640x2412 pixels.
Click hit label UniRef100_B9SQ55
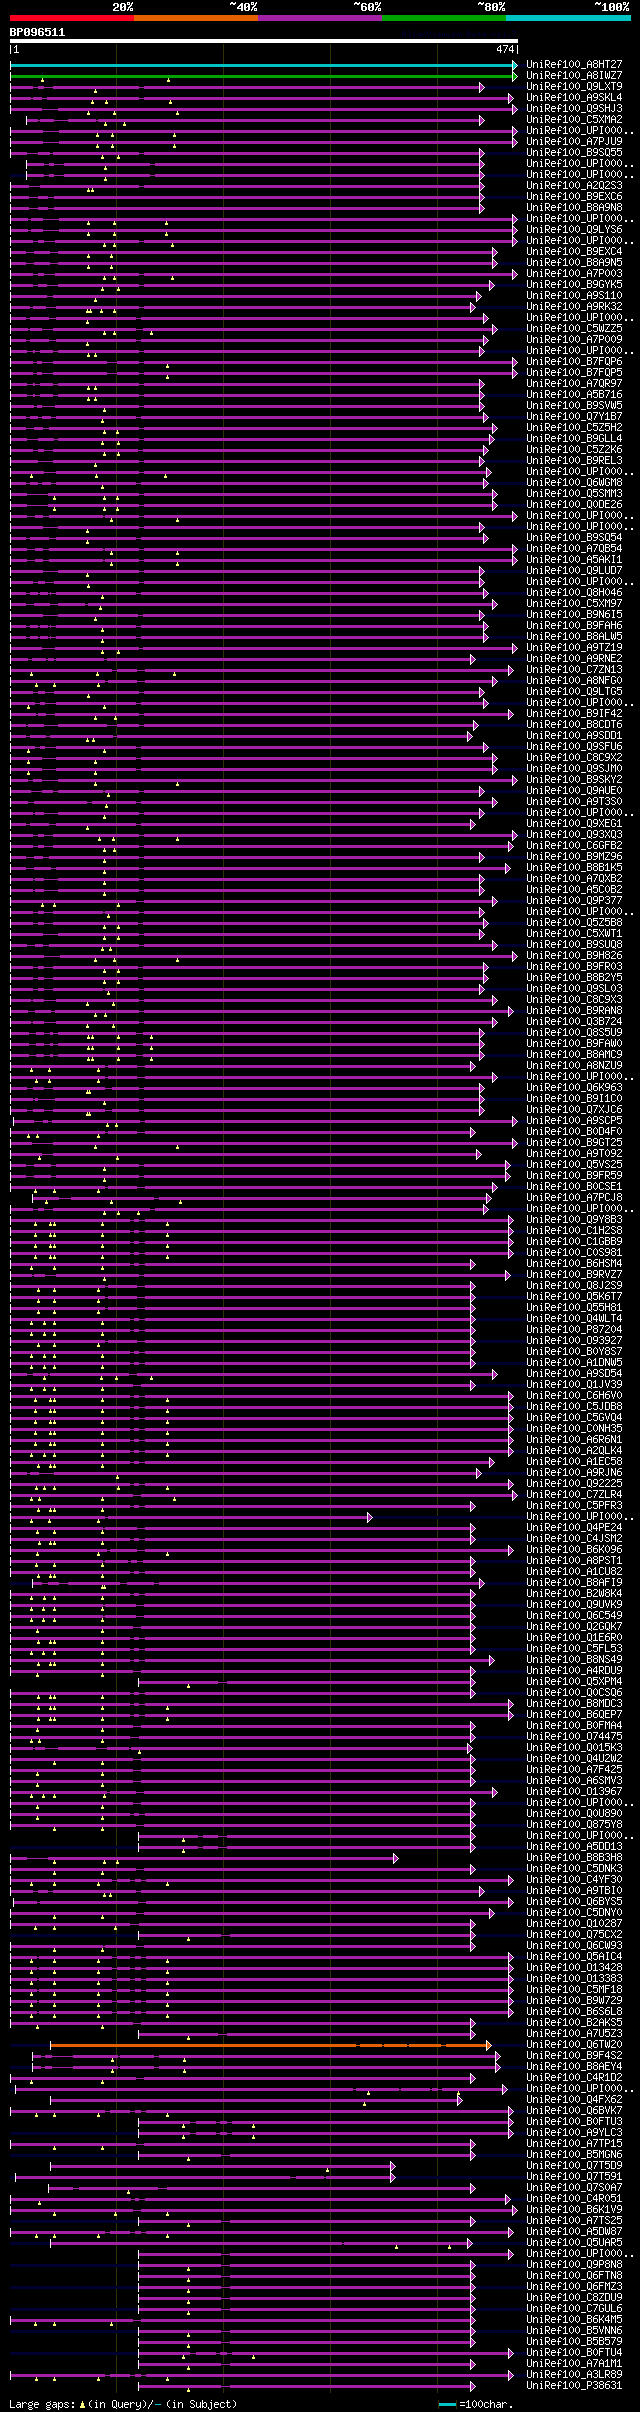(x=574, y=153)
